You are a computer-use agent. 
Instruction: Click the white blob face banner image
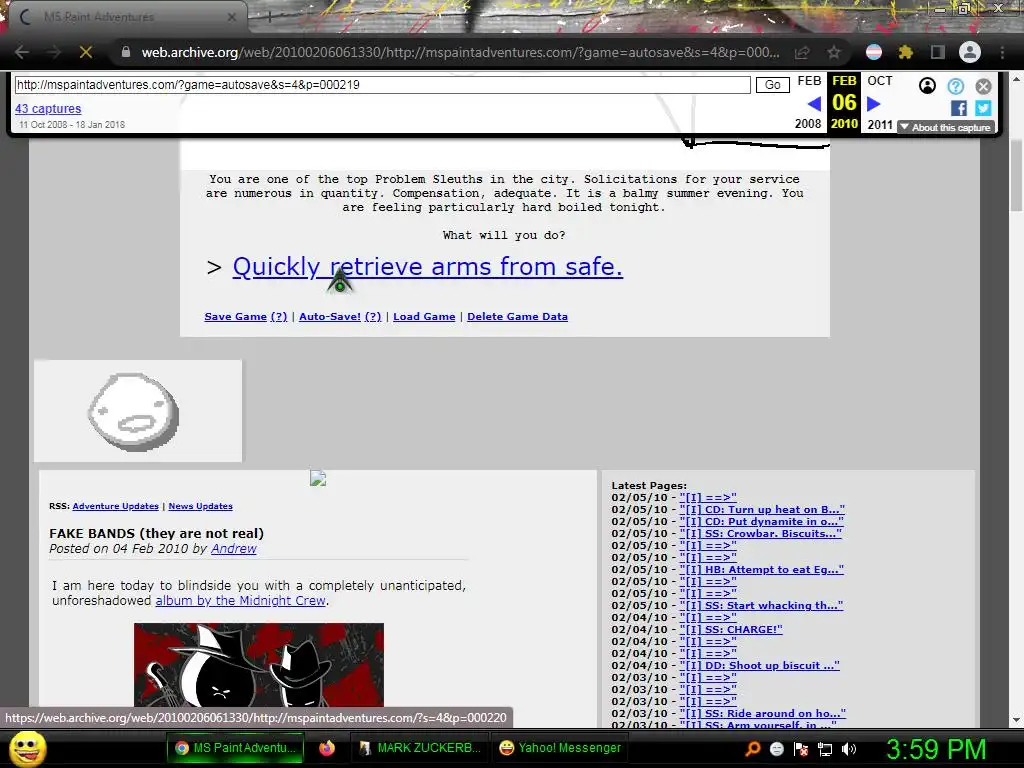click(x=138, y=411)
